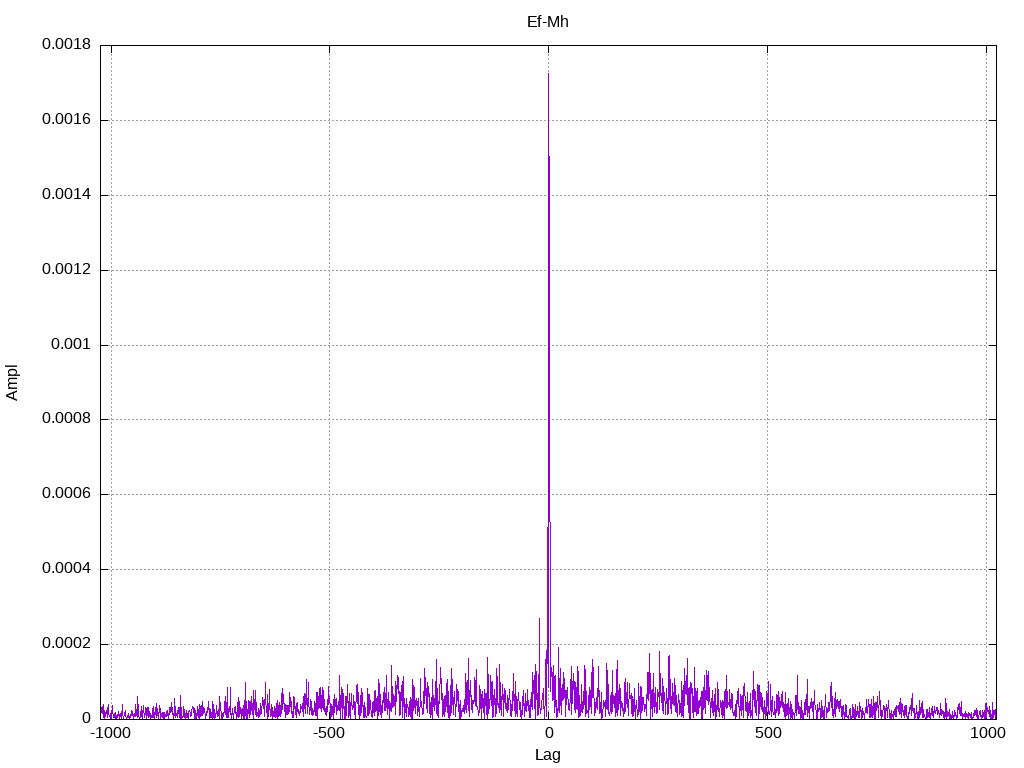
Task: Click the 0 x-axis tick label
Action: click(549, 733)
